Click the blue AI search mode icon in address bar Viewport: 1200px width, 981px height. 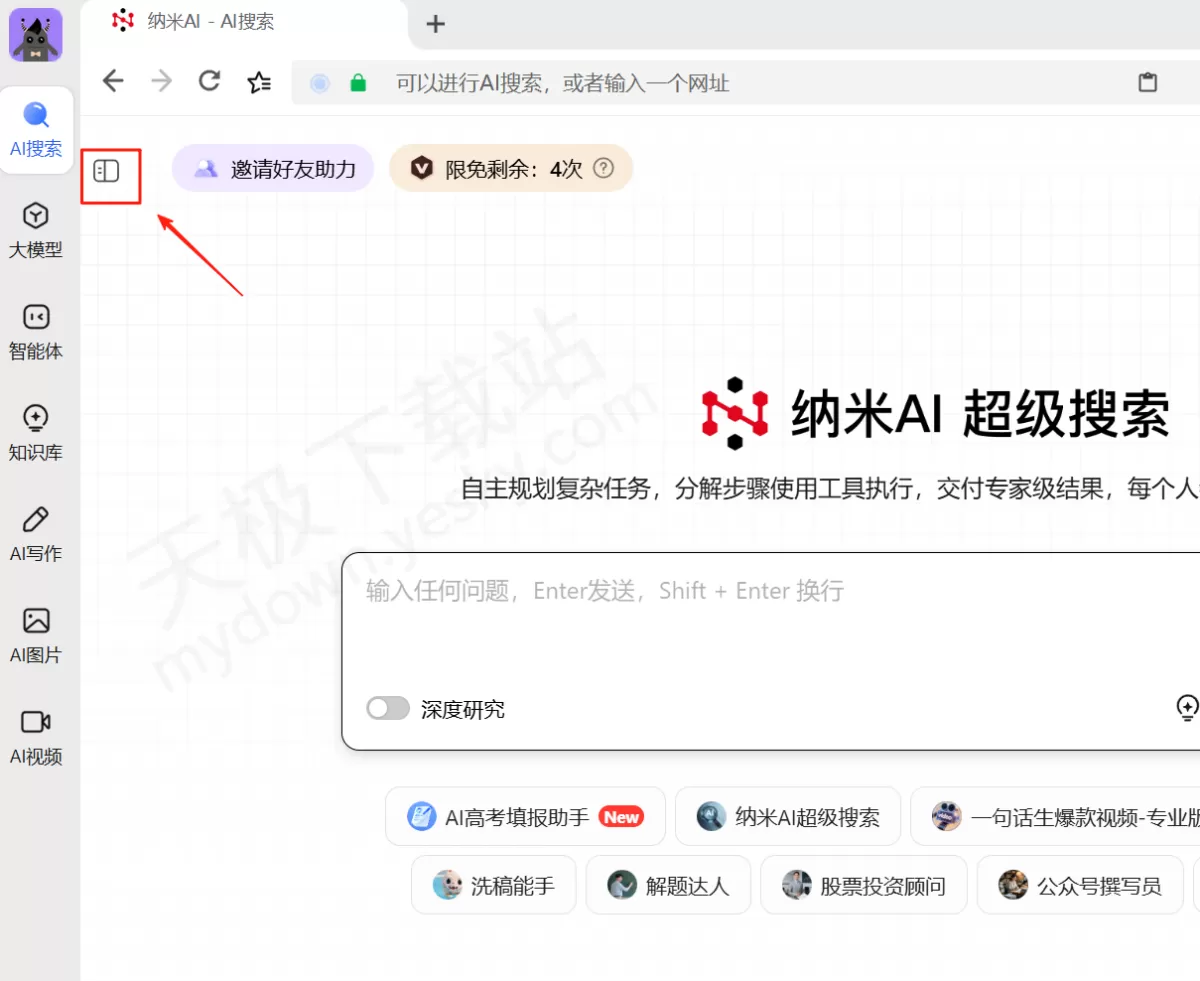320,83
